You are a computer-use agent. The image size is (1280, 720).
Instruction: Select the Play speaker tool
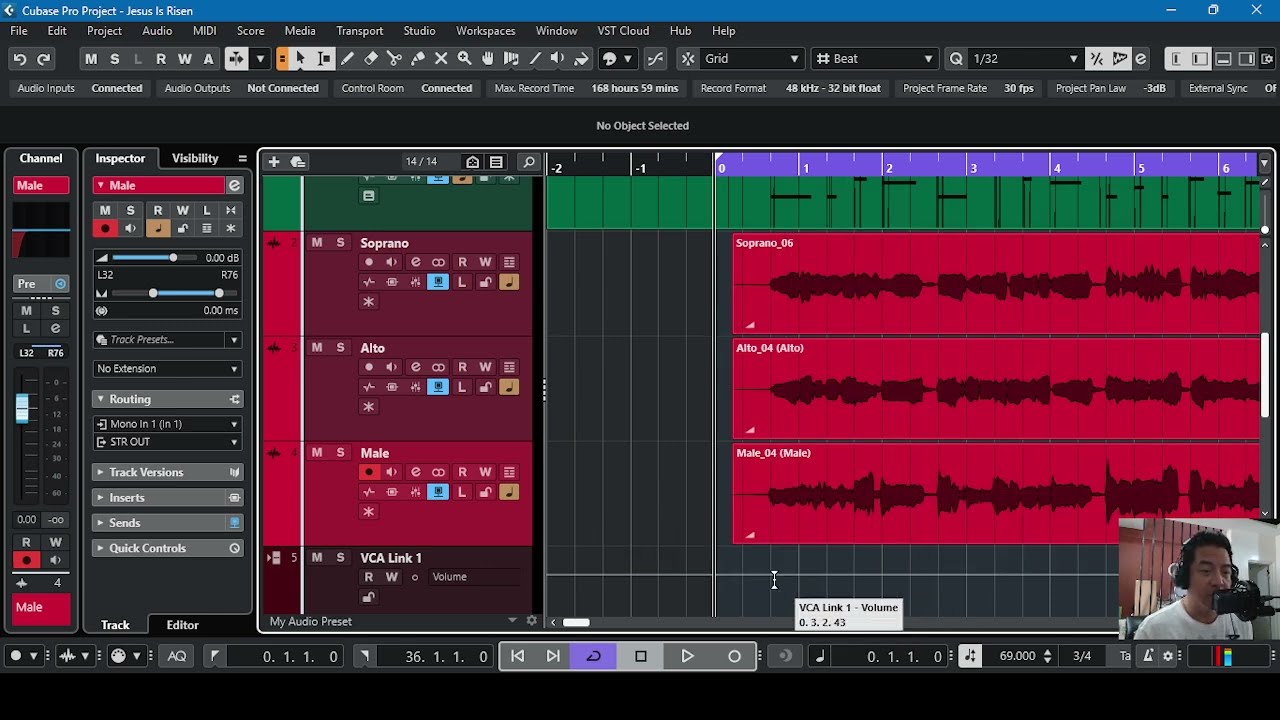[558, 59]
